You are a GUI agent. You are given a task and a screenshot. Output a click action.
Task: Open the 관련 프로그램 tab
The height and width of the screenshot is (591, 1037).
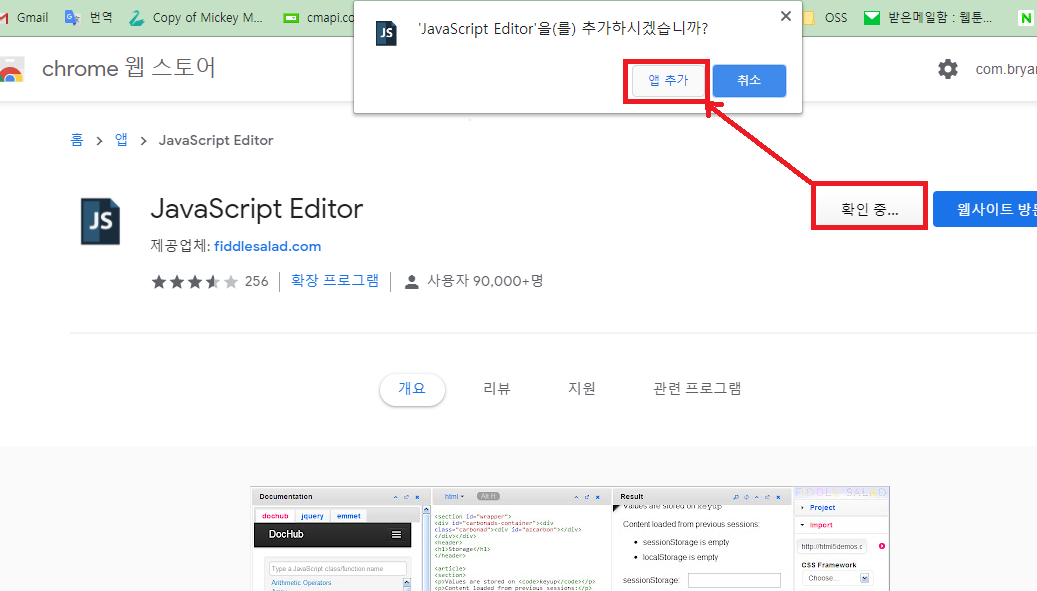pos(697,389)
